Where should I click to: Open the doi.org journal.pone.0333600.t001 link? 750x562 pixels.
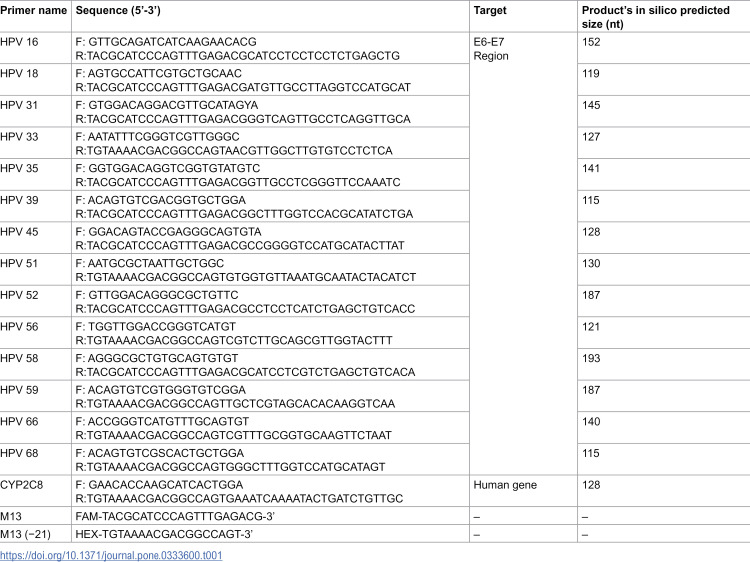(111, 555)
